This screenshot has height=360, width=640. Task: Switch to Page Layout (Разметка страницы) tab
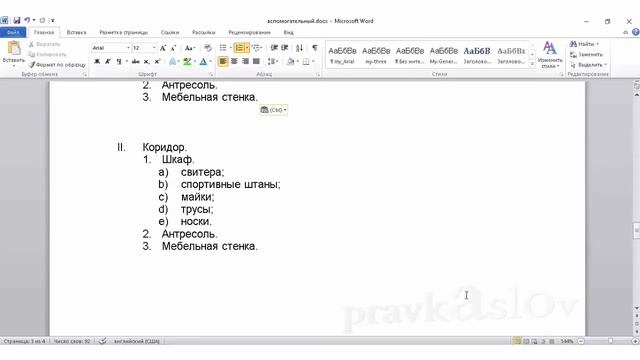pos(124,32)
